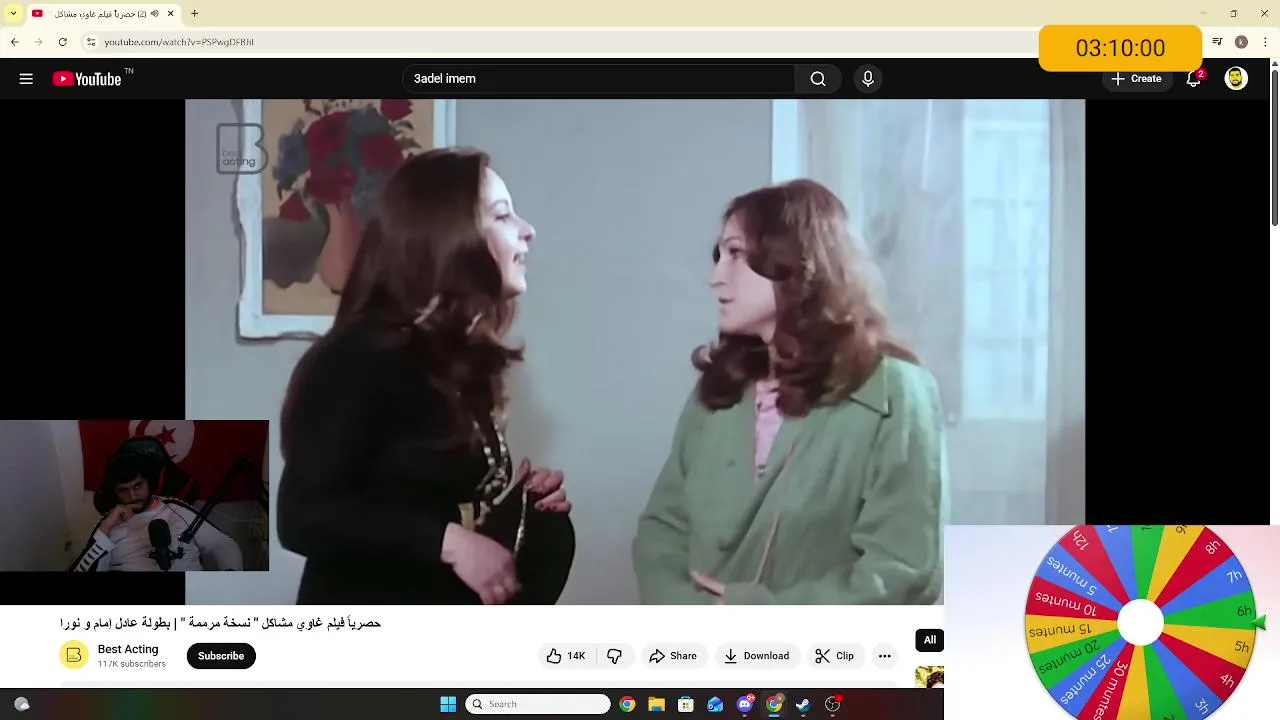Open a new browser tab

[194, 13]
